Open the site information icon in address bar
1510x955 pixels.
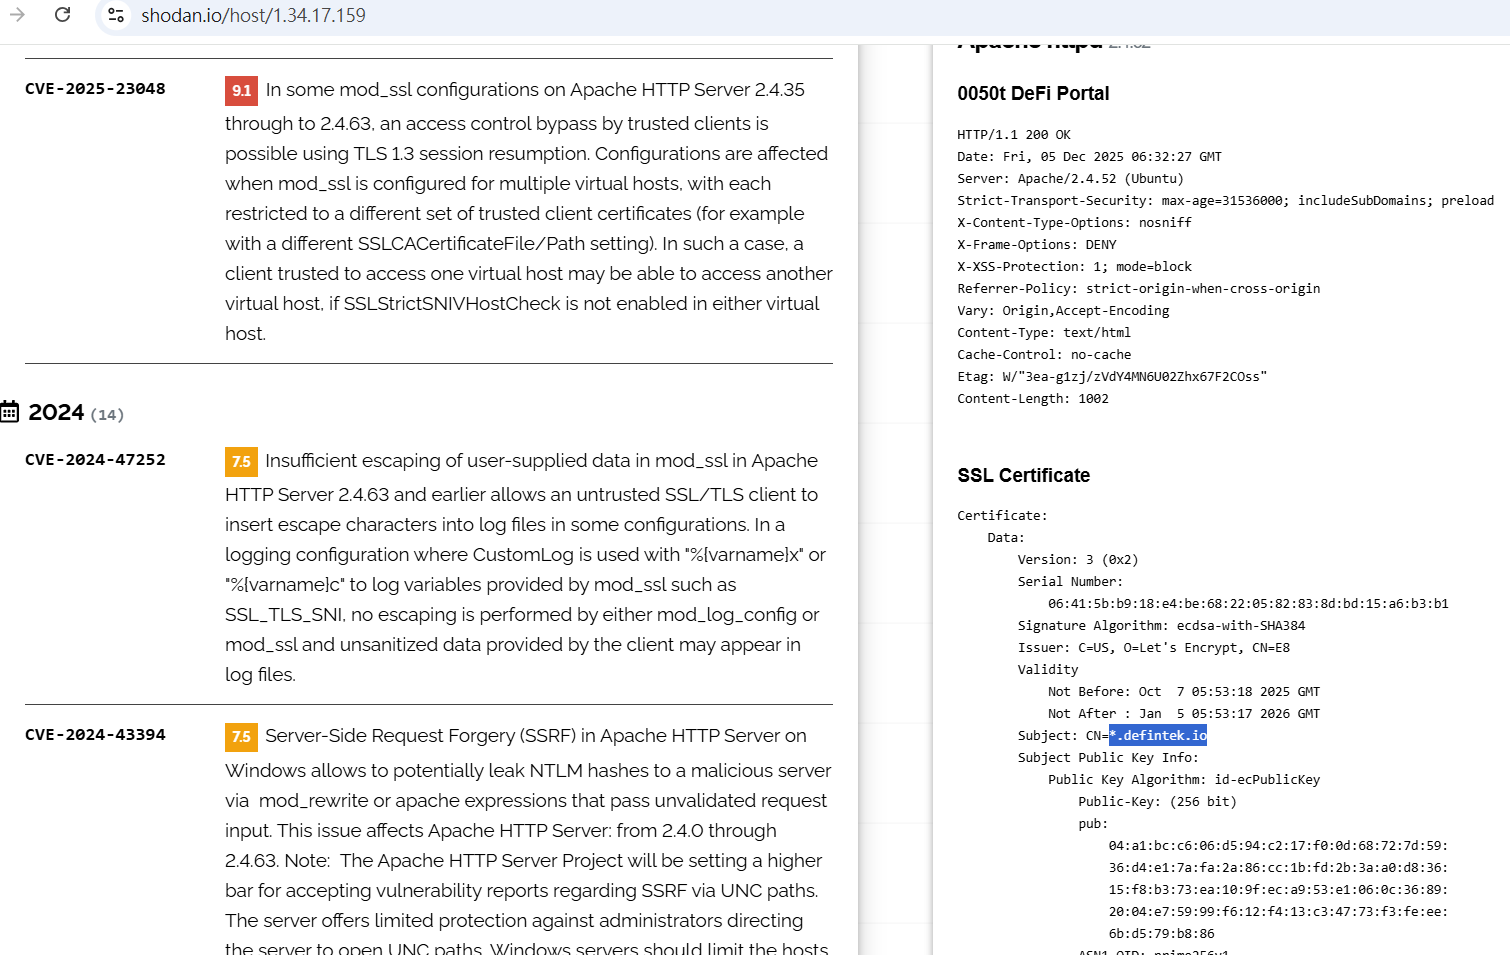pyautogui.click(x=116, y=15)
